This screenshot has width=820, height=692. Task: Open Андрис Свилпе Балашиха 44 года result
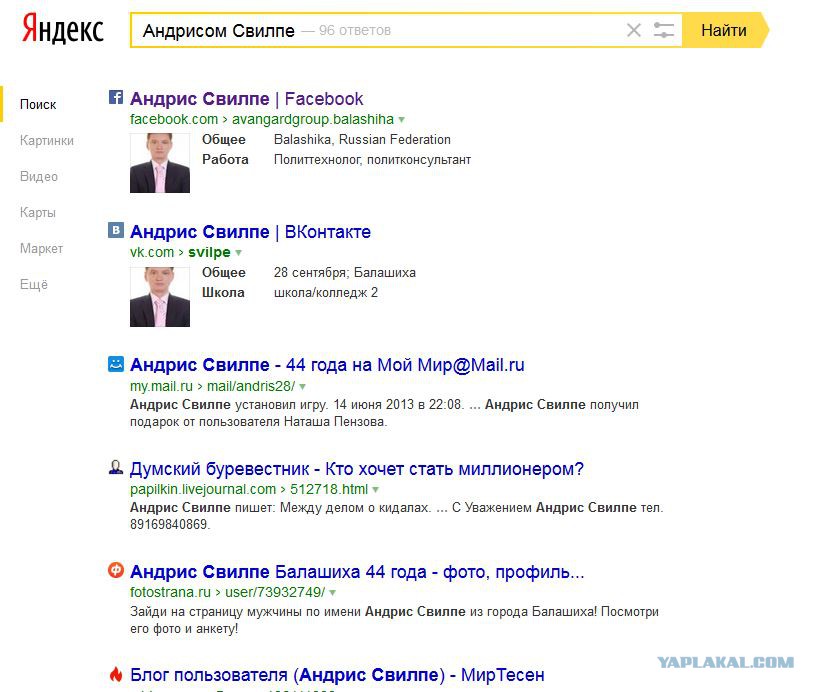point(357,572)
